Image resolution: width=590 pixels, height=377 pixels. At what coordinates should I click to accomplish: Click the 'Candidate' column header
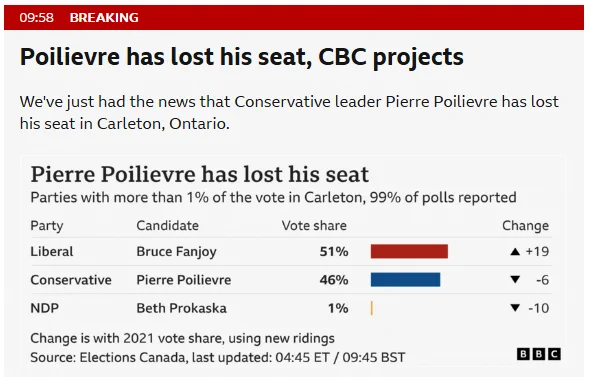pos(167,225)
